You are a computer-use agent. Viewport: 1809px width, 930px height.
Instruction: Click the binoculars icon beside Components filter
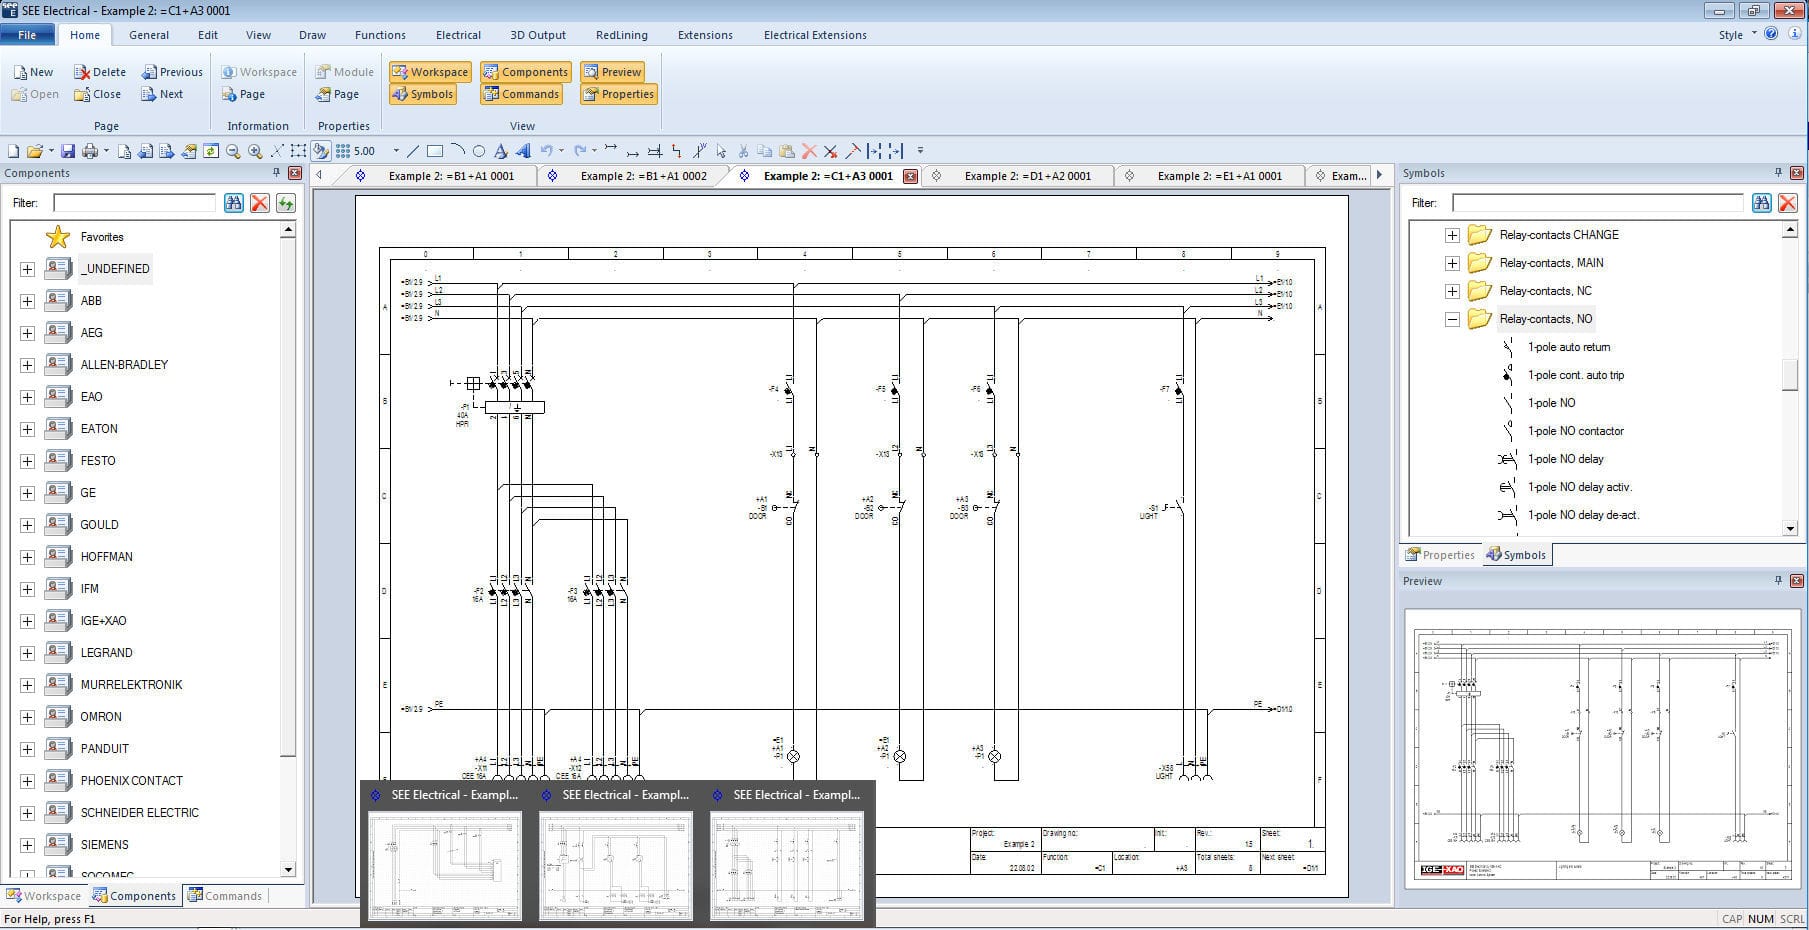pyautogui.click(x=234, y=203)
